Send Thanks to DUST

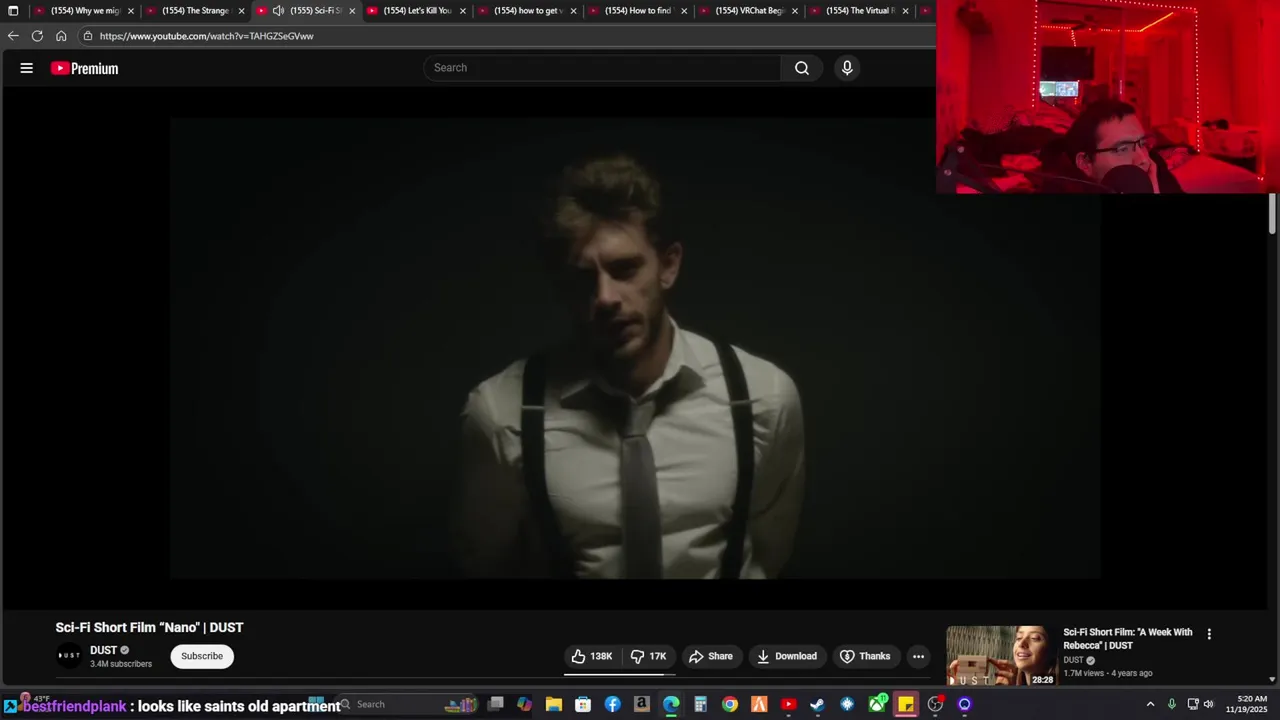[x=865, y=656]
